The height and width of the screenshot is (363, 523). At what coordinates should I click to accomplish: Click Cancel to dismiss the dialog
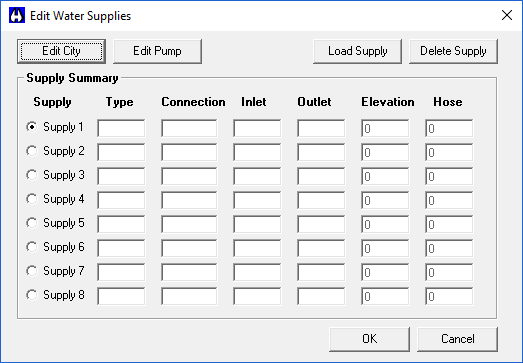(x=457, y=339)
